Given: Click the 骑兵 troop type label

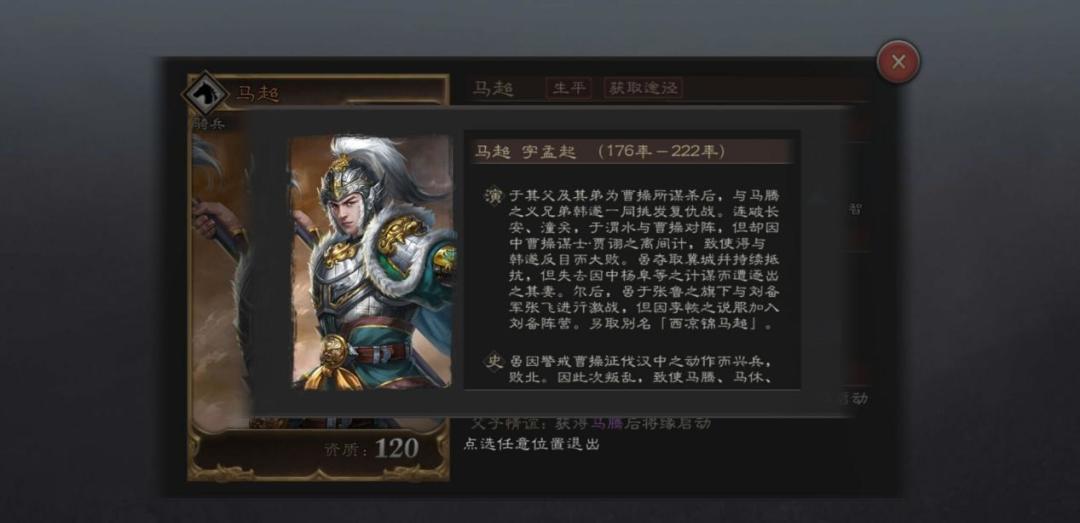Looking at the screenshot, I should (209, 125).
